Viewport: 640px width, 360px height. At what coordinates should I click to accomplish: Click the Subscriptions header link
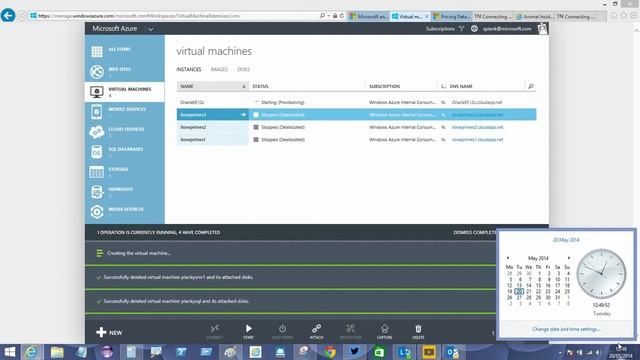pos(440,29)
